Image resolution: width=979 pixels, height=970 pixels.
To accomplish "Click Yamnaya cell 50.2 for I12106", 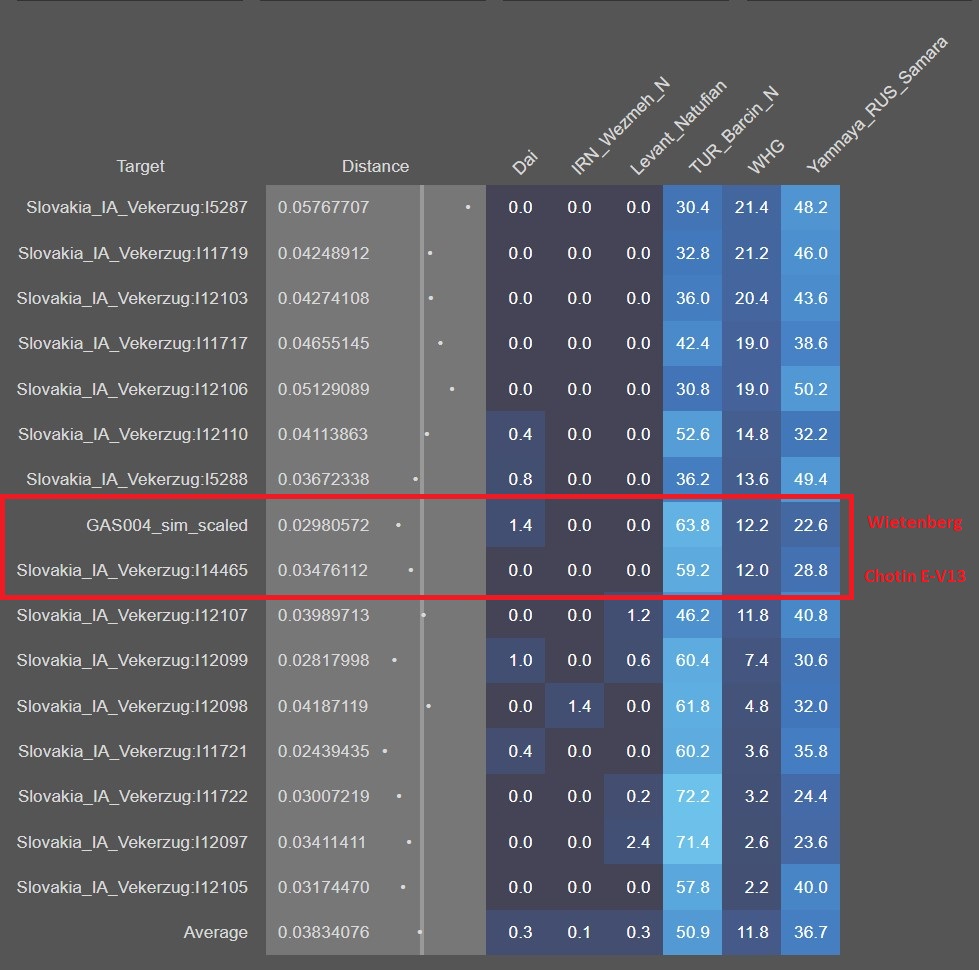I will point(810,389).
